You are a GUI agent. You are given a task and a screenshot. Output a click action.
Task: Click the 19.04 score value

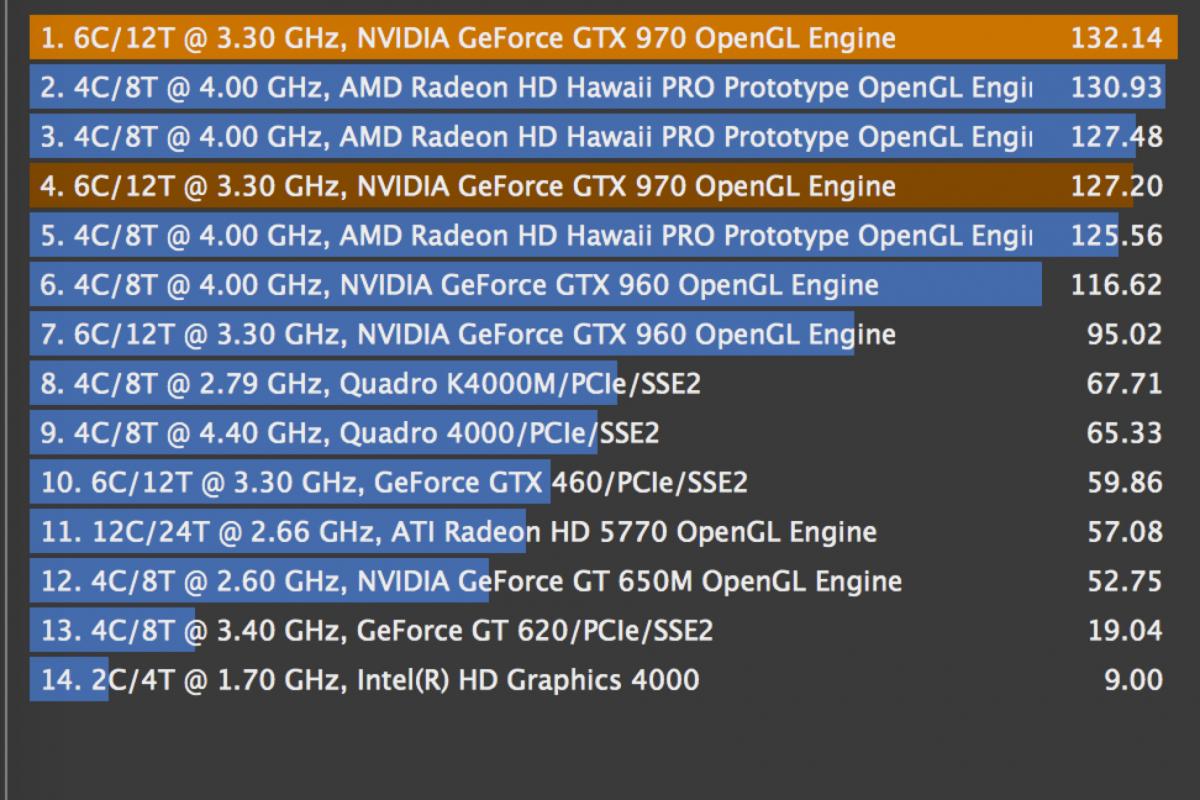pos(1125,631)
